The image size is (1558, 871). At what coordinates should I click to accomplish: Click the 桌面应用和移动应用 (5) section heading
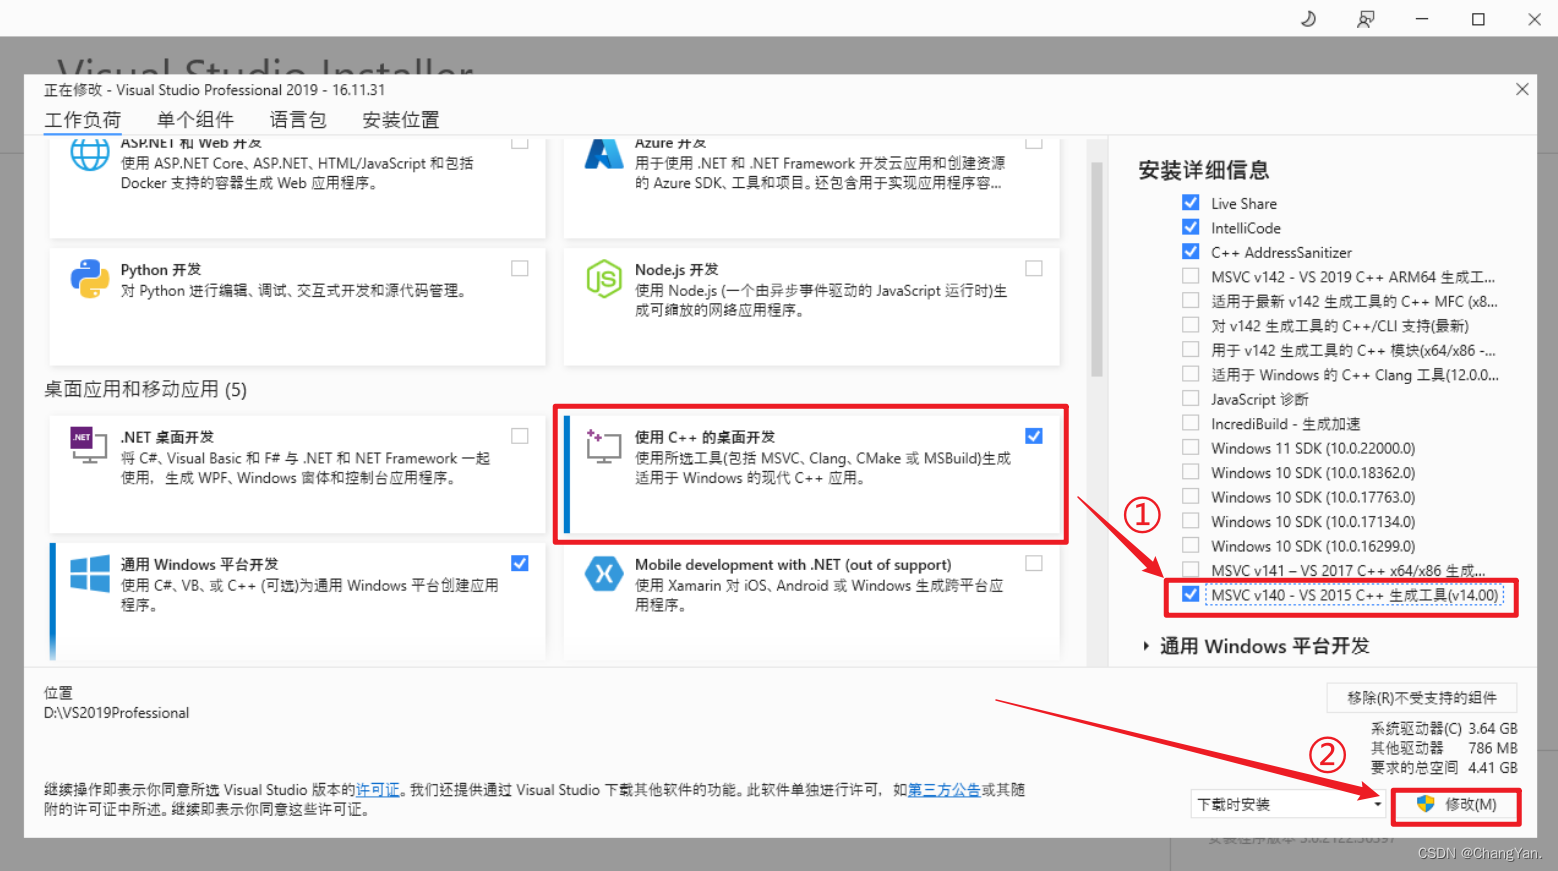[x=145, y=389]
